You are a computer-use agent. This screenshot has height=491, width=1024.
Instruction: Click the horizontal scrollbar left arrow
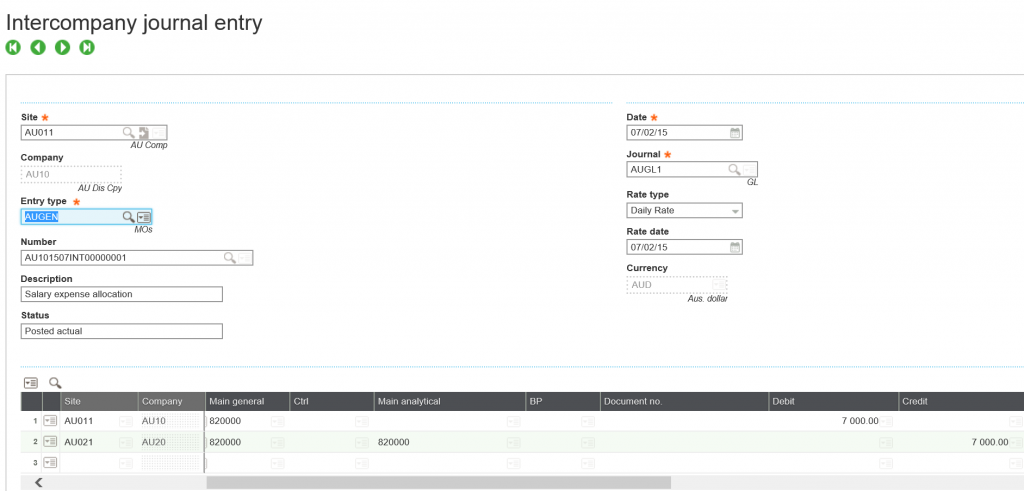point(39,482)
